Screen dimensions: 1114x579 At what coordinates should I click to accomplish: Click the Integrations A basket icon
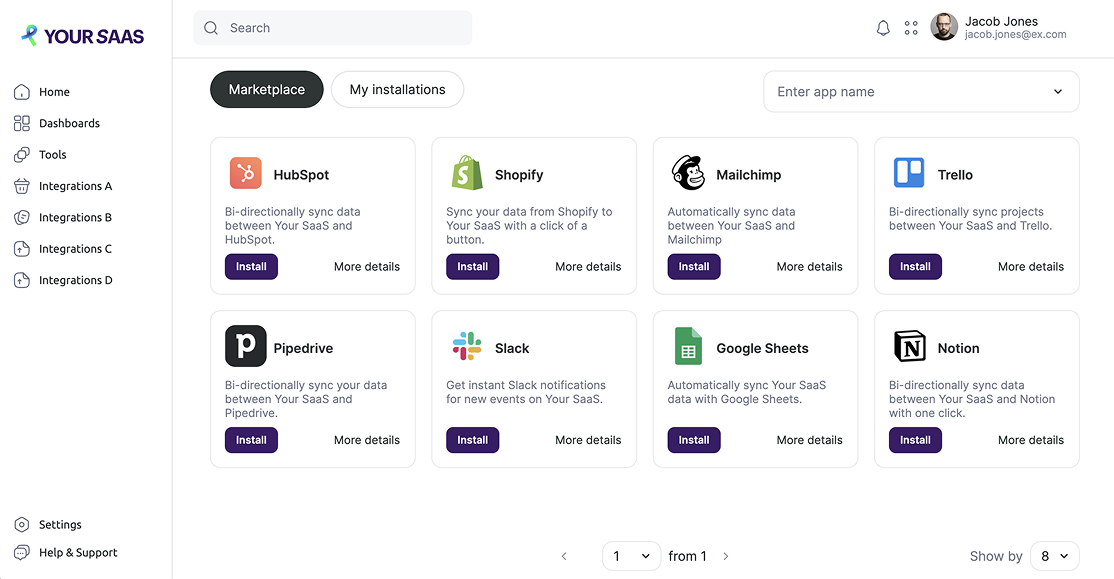coord(22,186)
